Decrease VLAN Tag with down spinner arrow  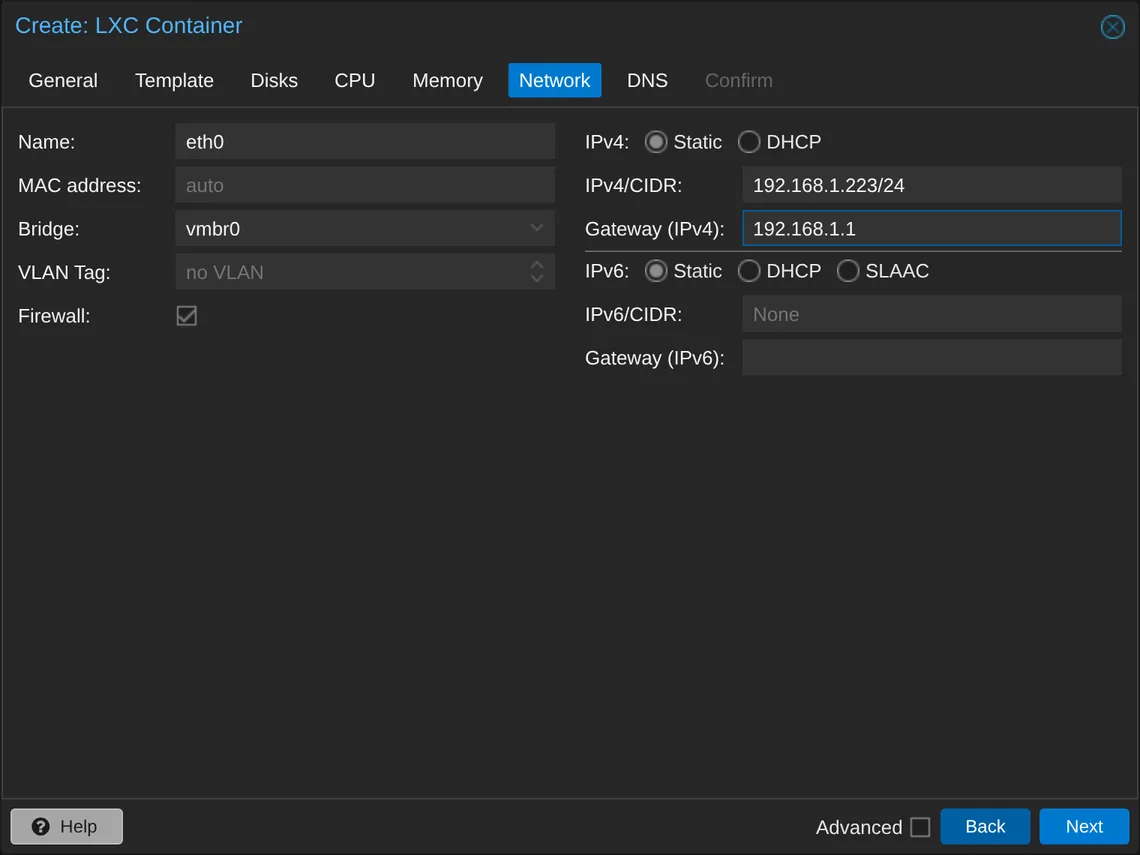[537, 278]
